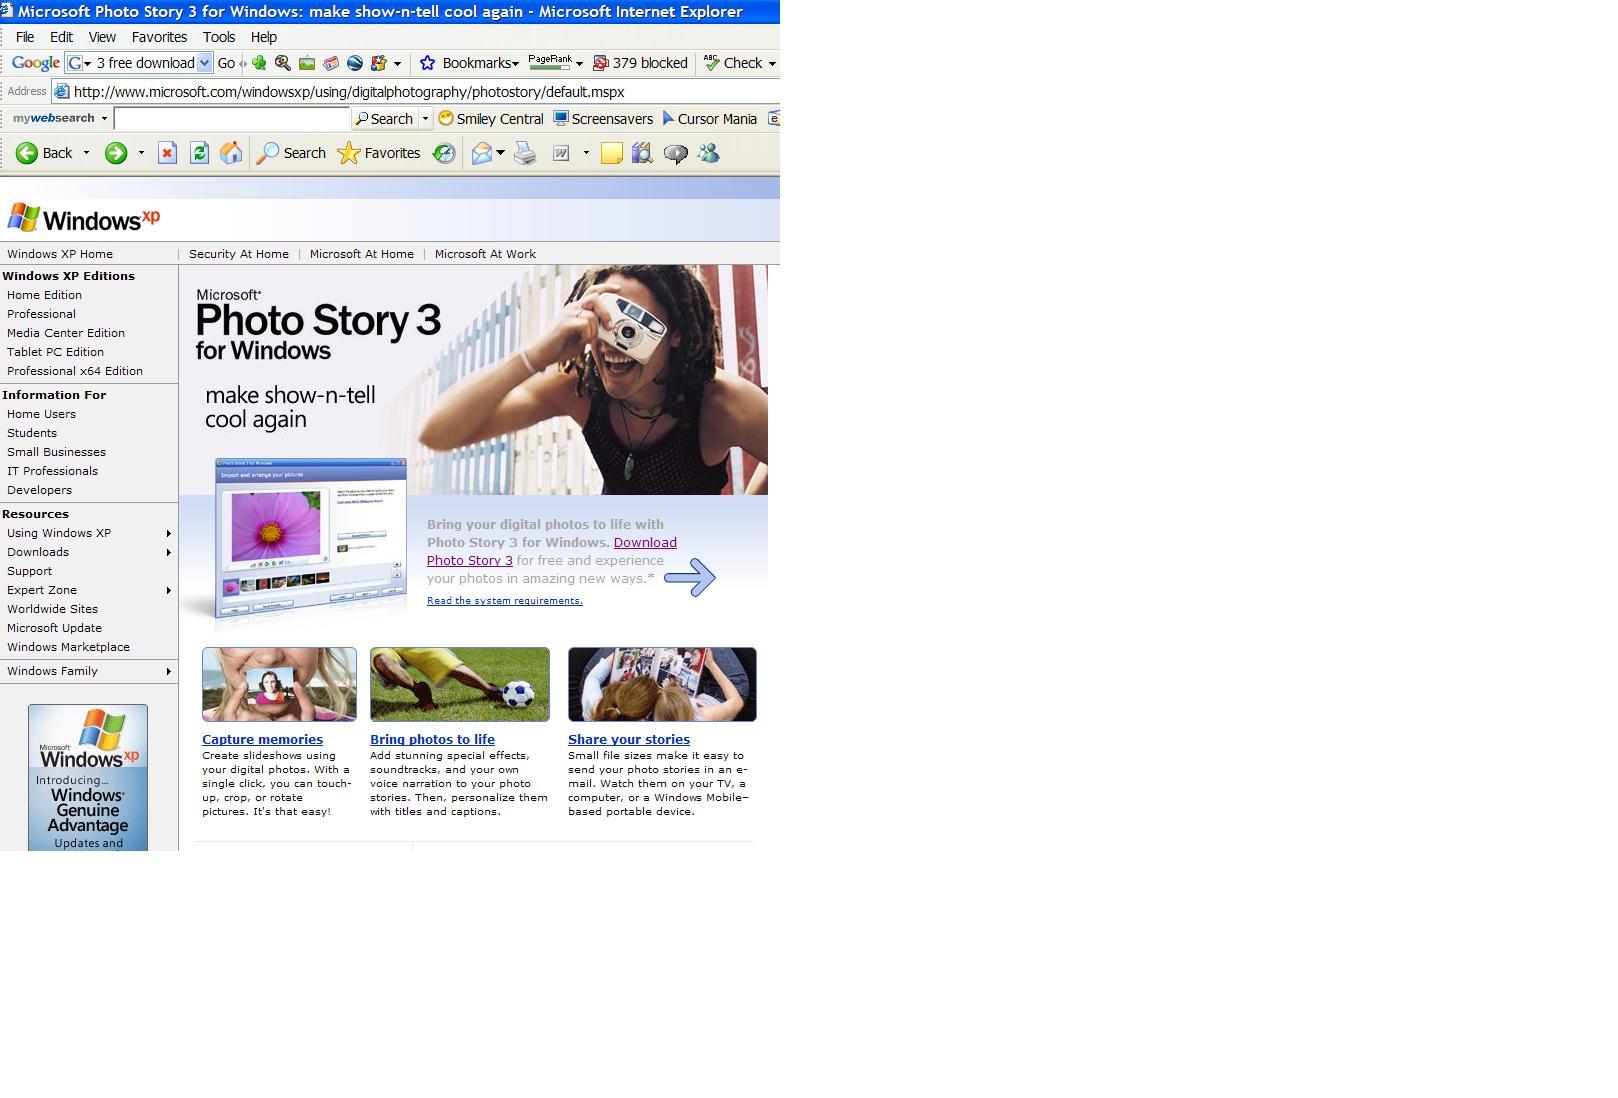Edit page with the Word icon
Viewport: 1618px width, 1098px height.
[561, 153]
